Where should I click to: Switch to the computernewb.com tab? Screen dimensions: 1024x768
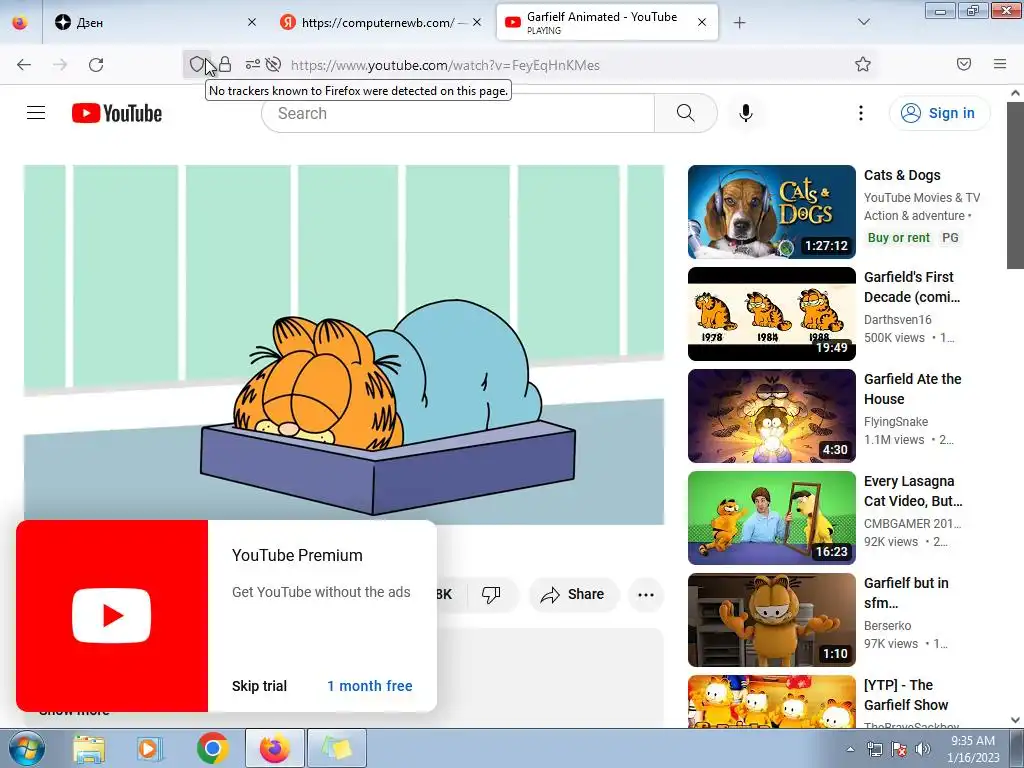(381, 22)
